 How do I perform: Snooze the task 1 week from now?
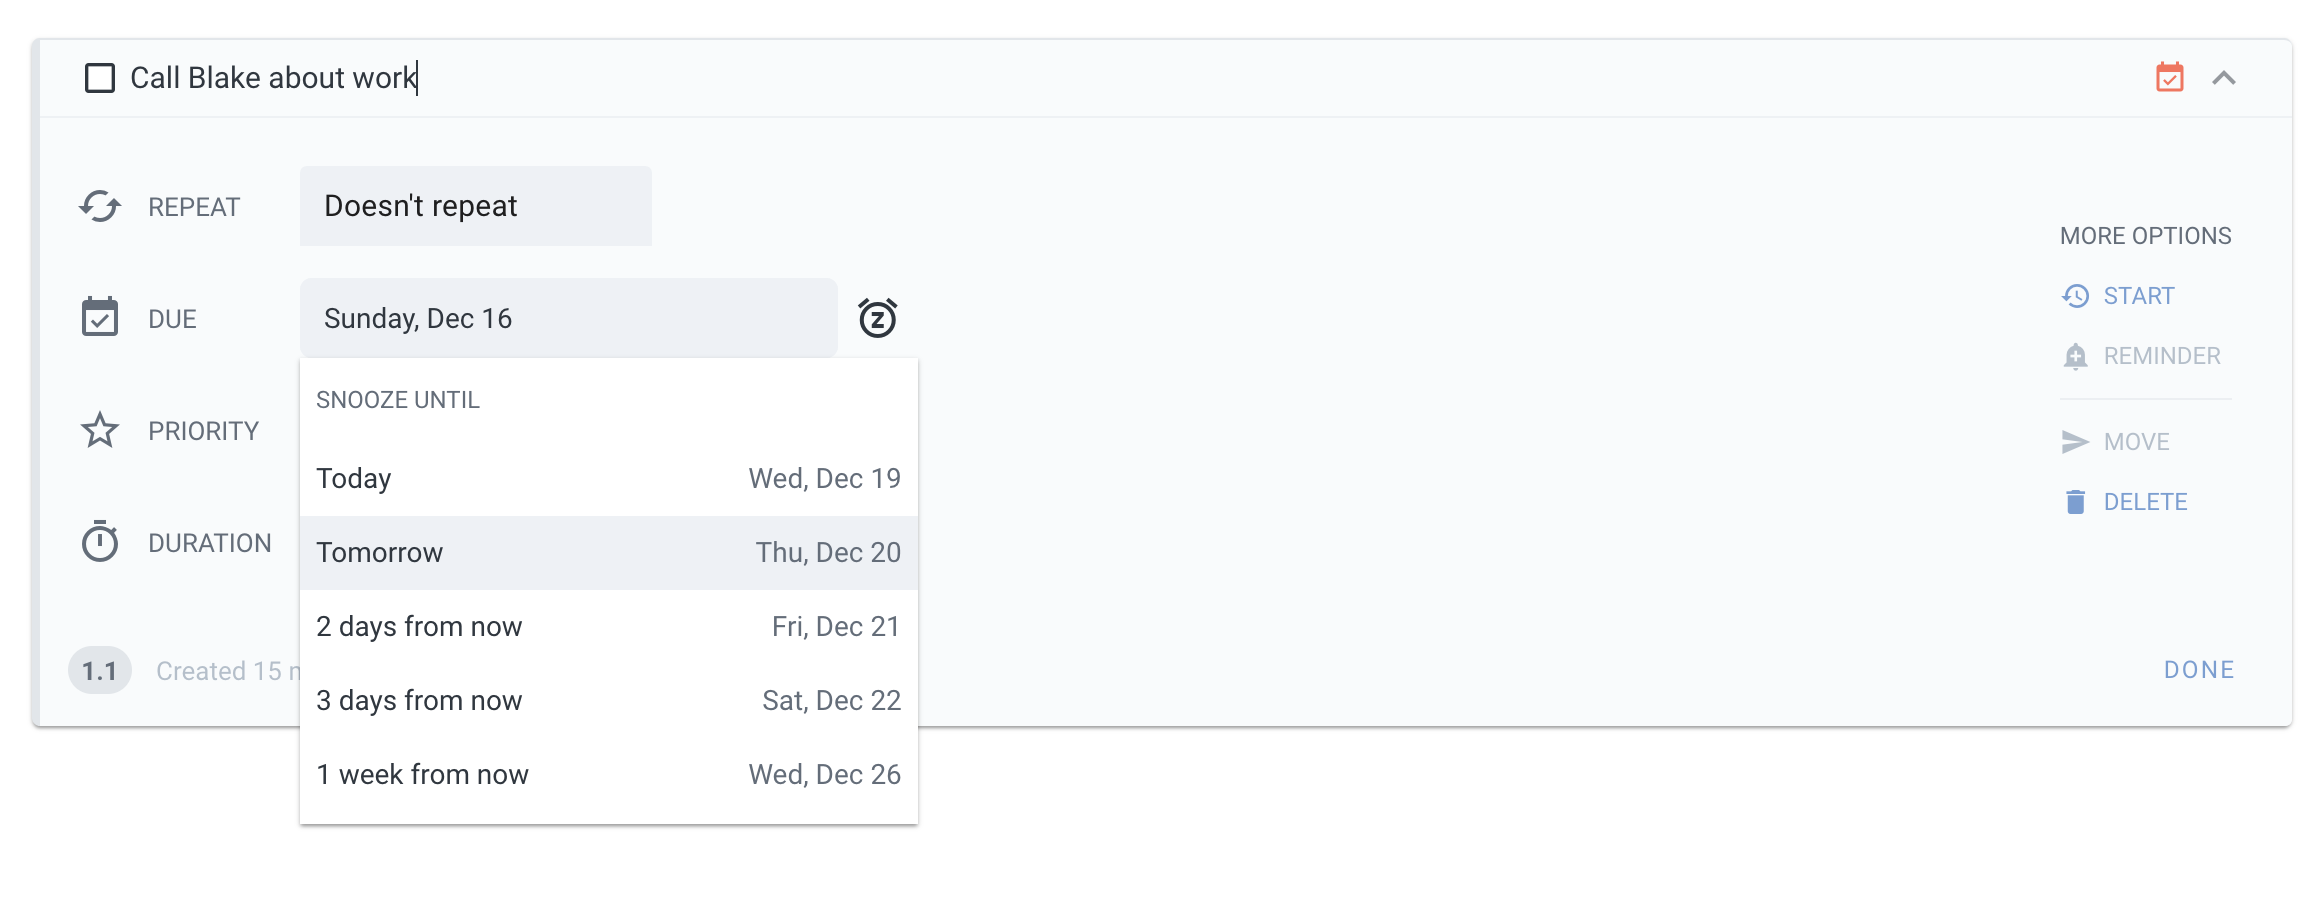pyautogui.click(x=608, y=773)
